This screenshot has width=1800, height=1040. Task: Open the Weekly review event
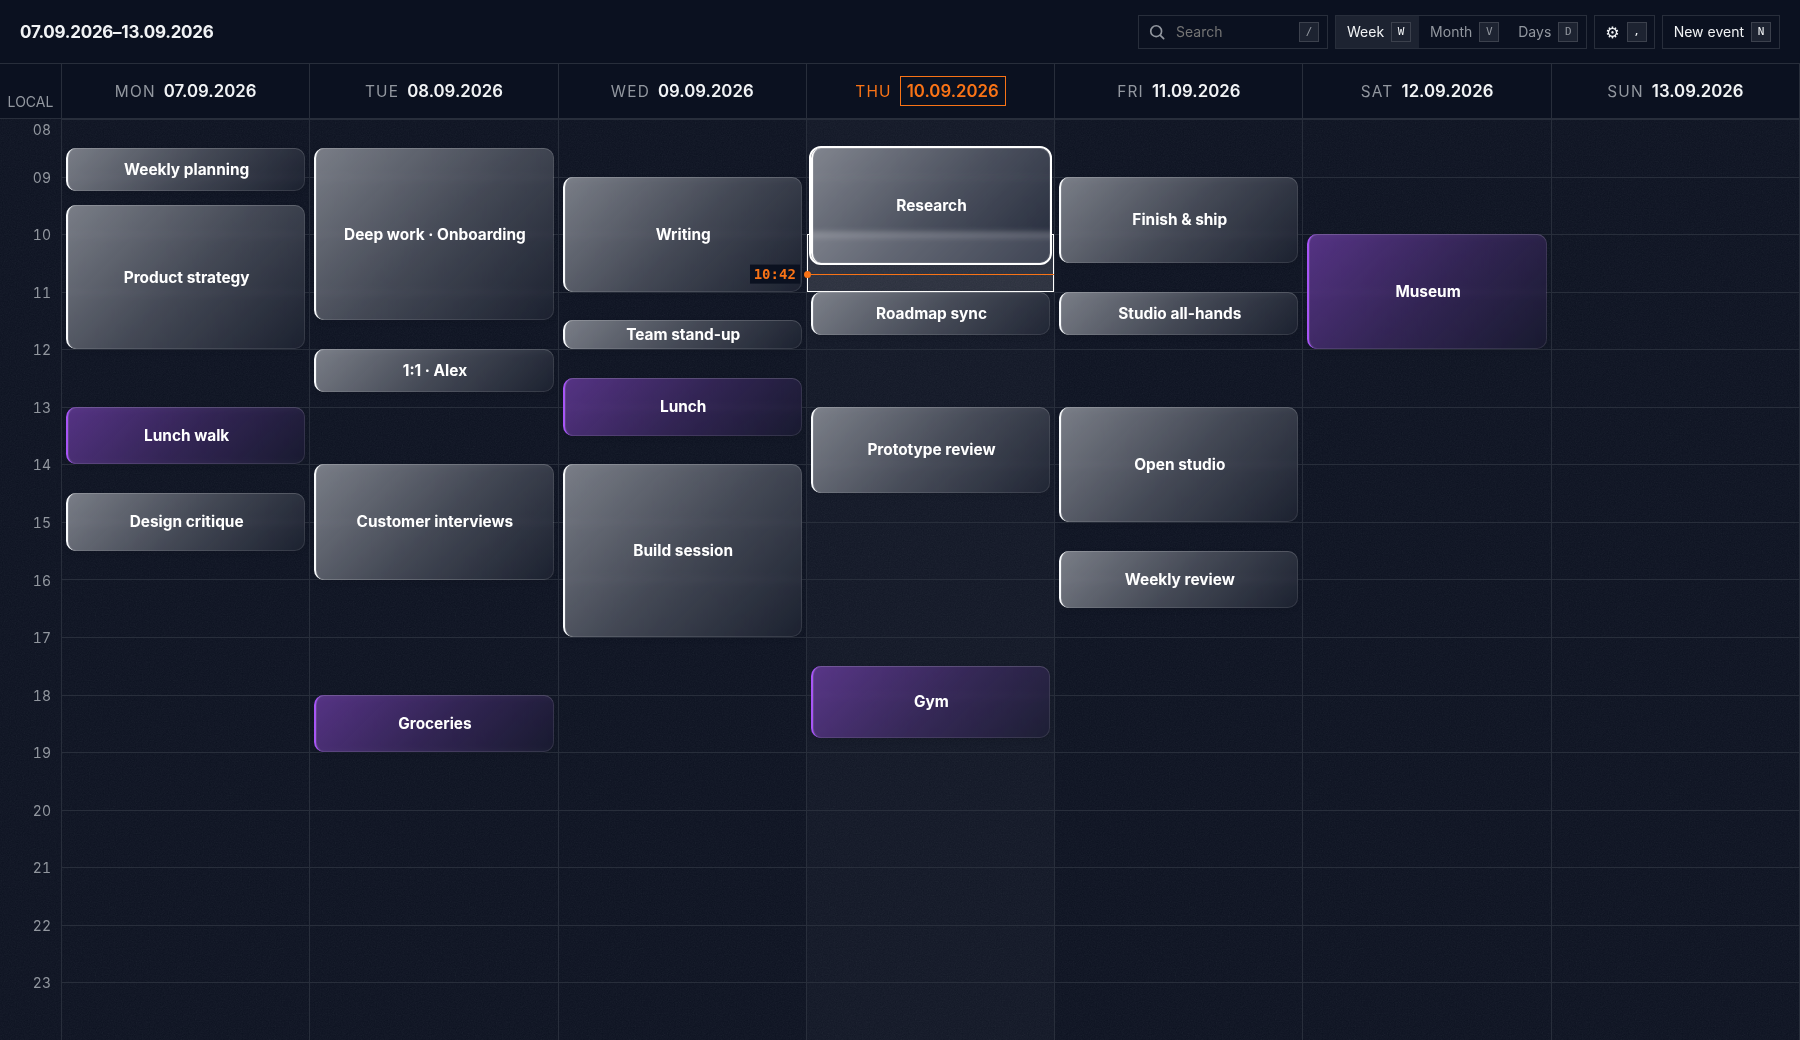1179,579
